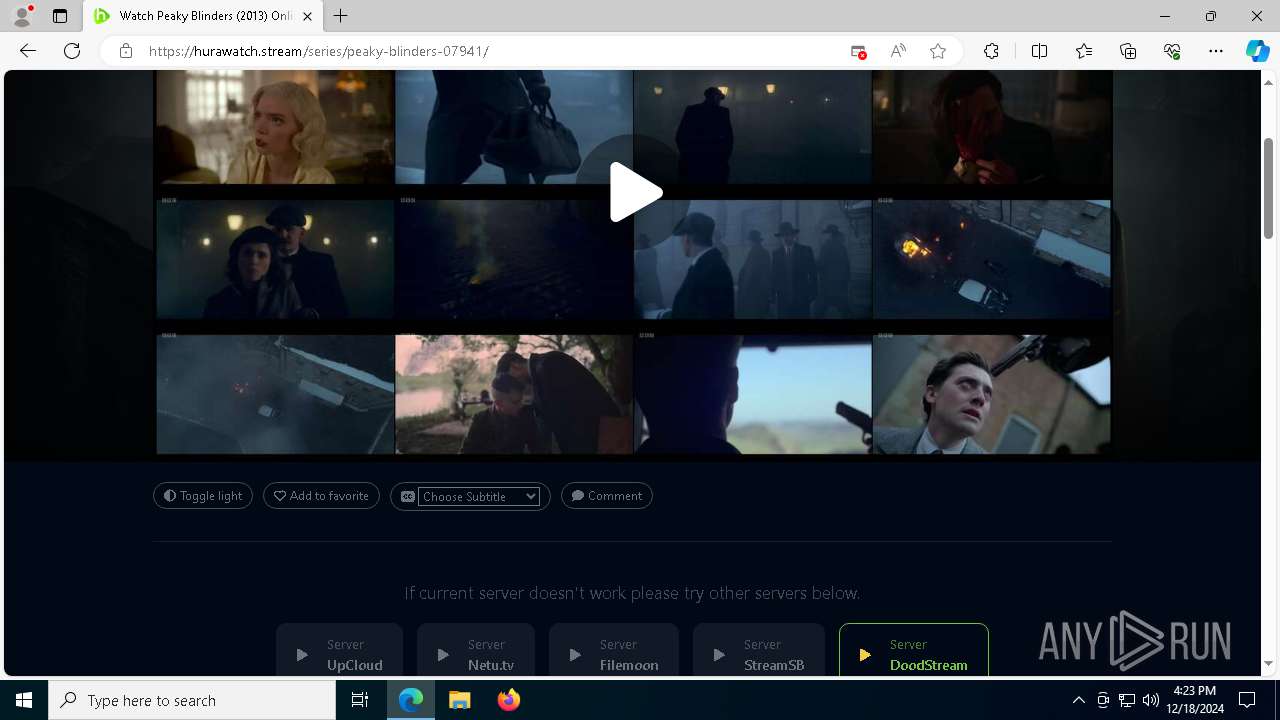Select Server StreamSB
The width and height of the screenshot is (1280, 720).
(x=759, y=650)
